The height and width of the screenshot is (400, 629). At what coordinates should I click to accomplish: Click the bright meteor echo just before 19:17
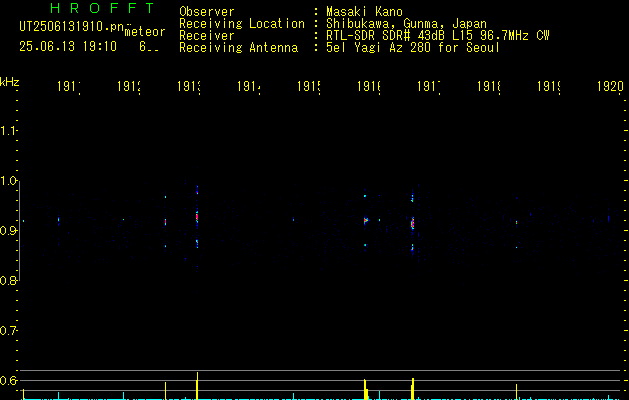point(412,223)
